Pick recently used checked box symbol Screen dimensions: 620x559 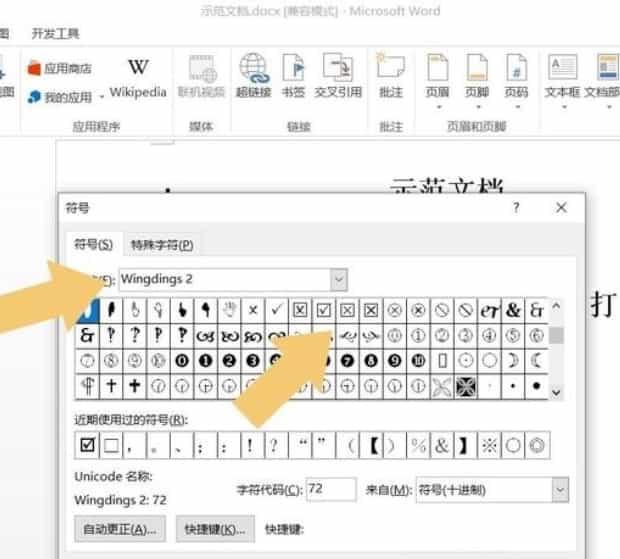87,445
